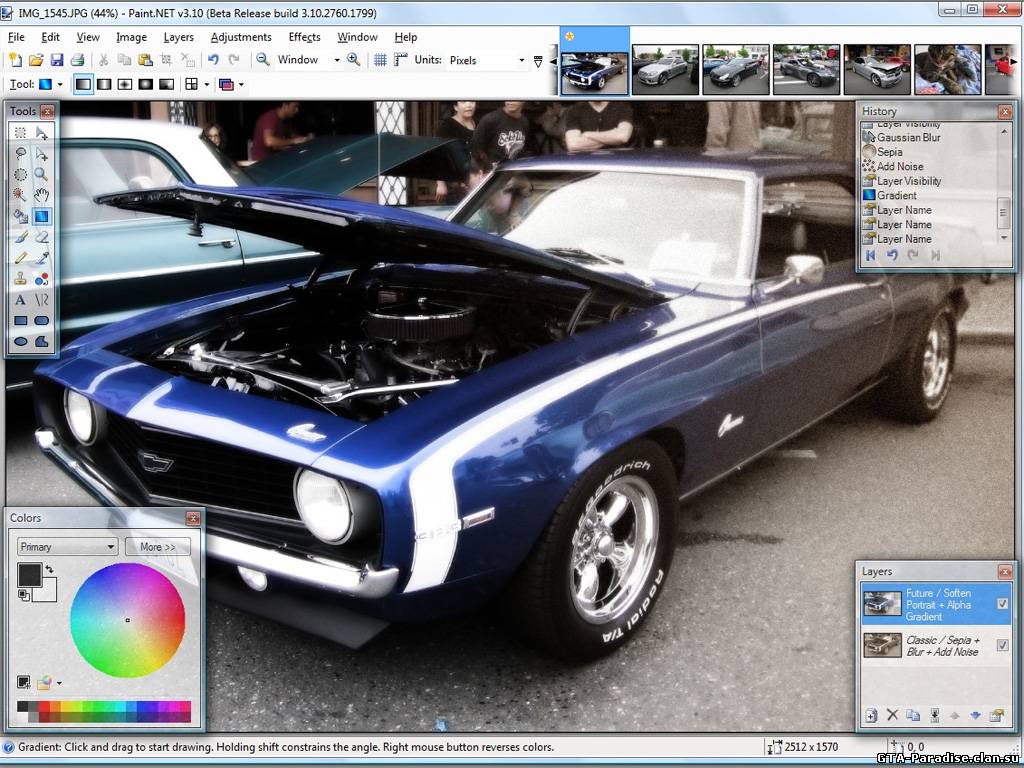Select the Color Picker eyedropper tool
Image resolution: width=1024 pixels, height=768 pixels.
[x=42, y=258]
